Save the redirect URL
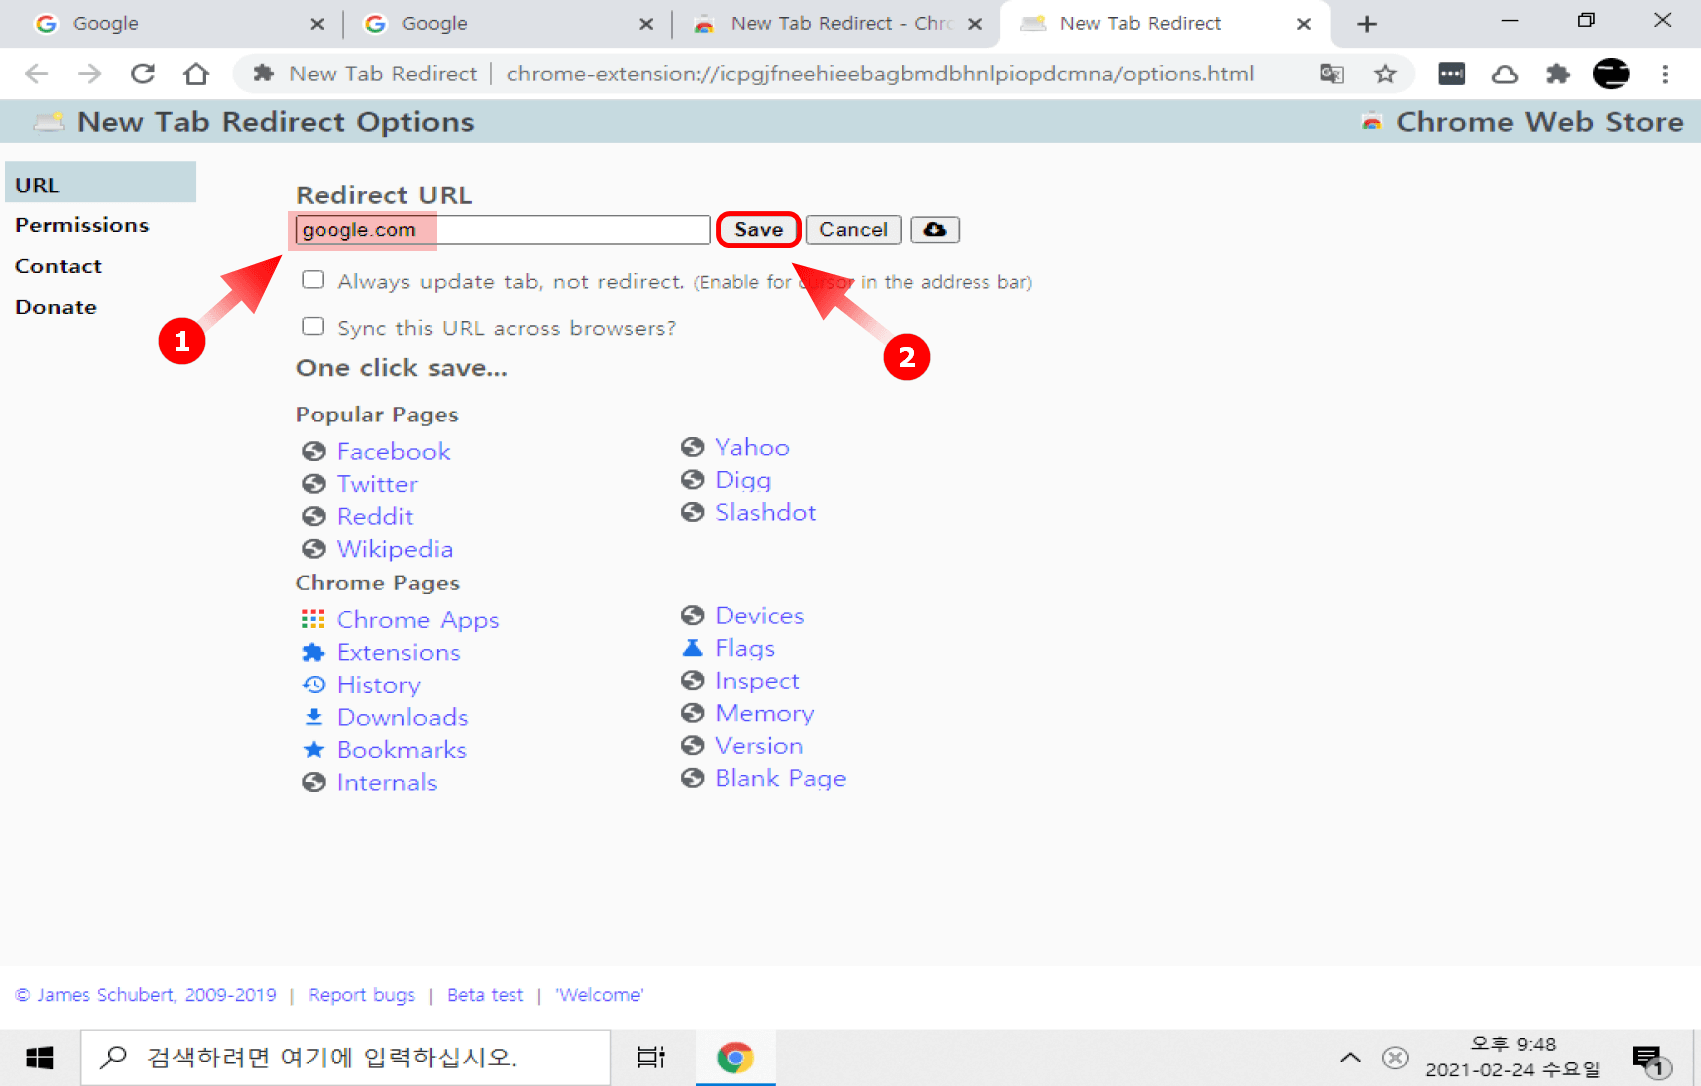This screenshot has height=1086, width=1701. 758,230
